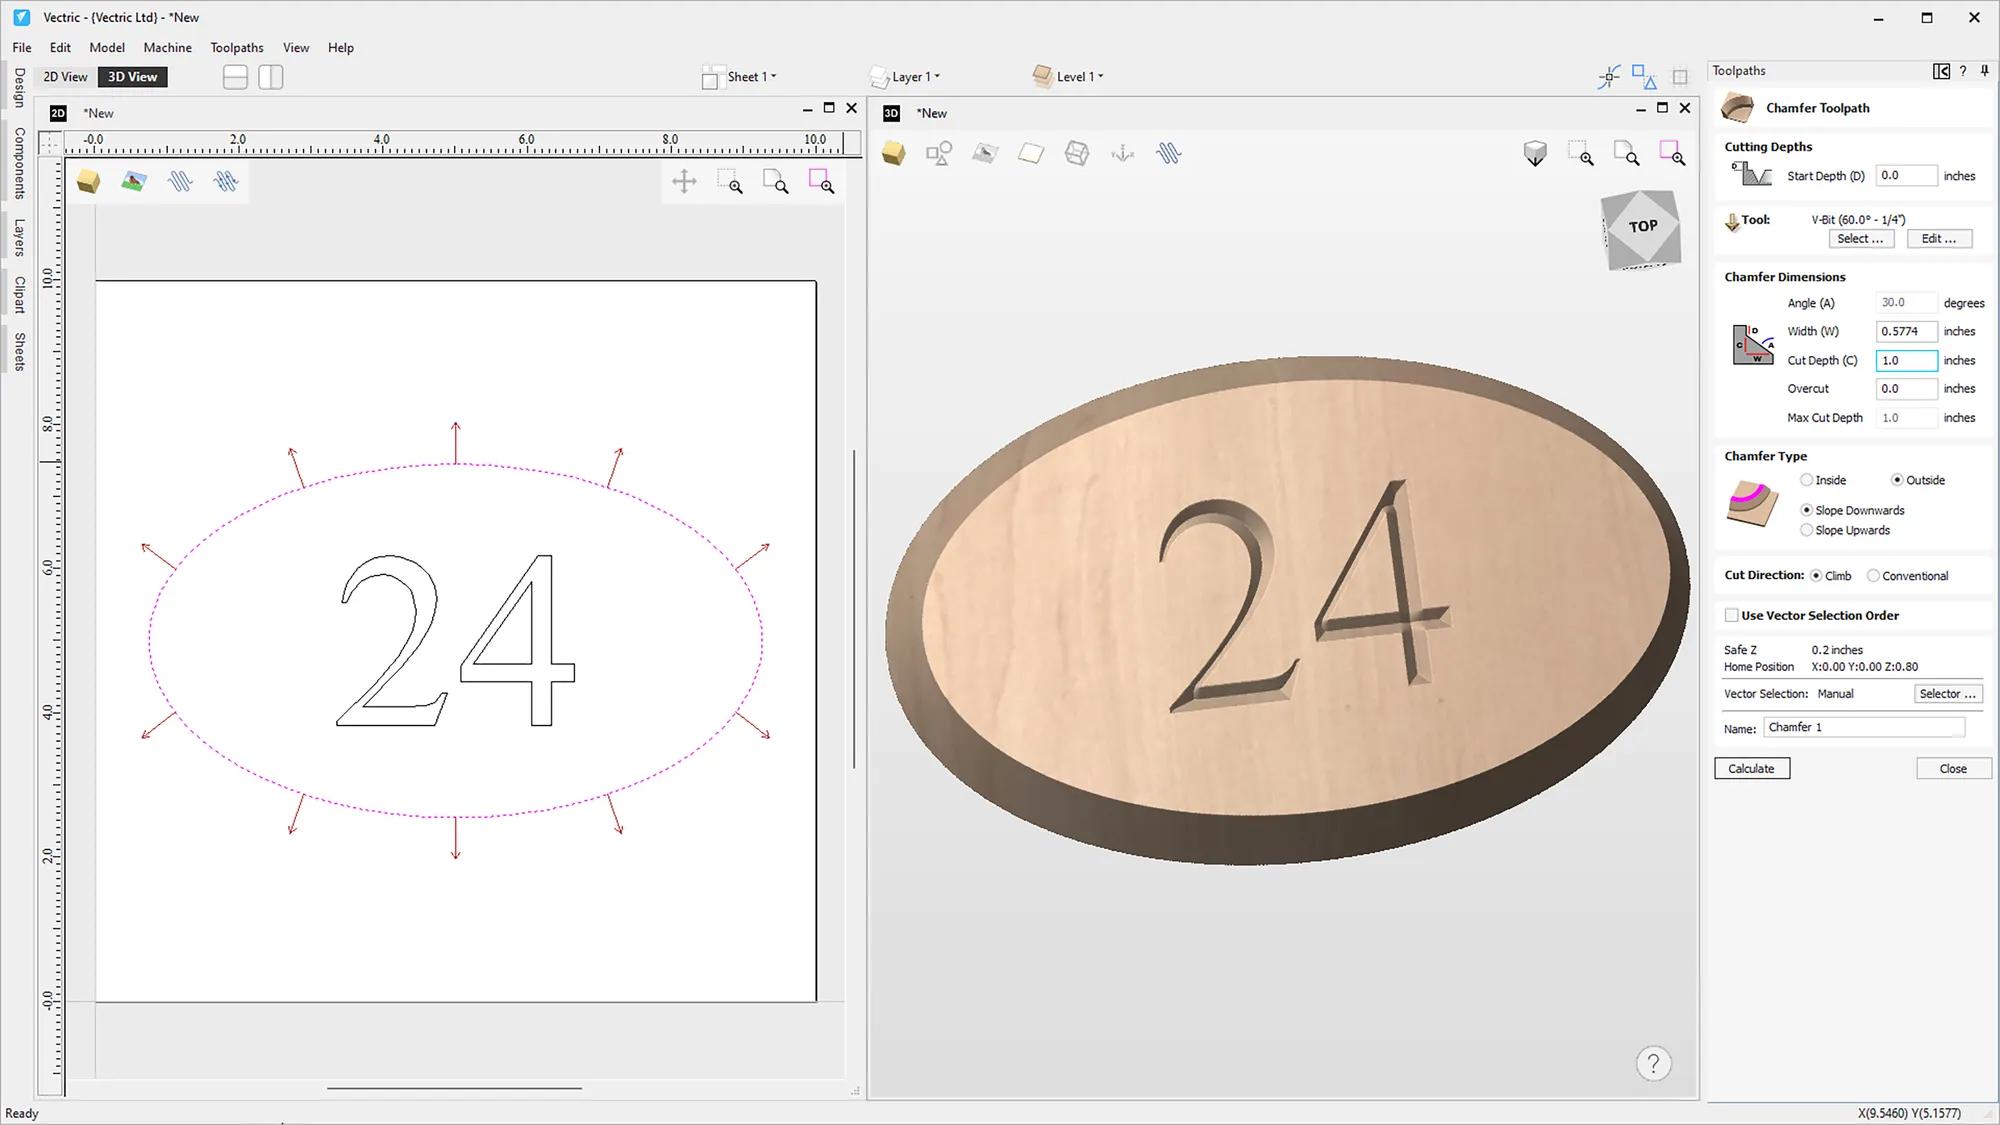The width and height of the screenshot is (2000, 1125).
Task: Enable Use Vector Selection Order checkbox
Action: [1731, 615]
